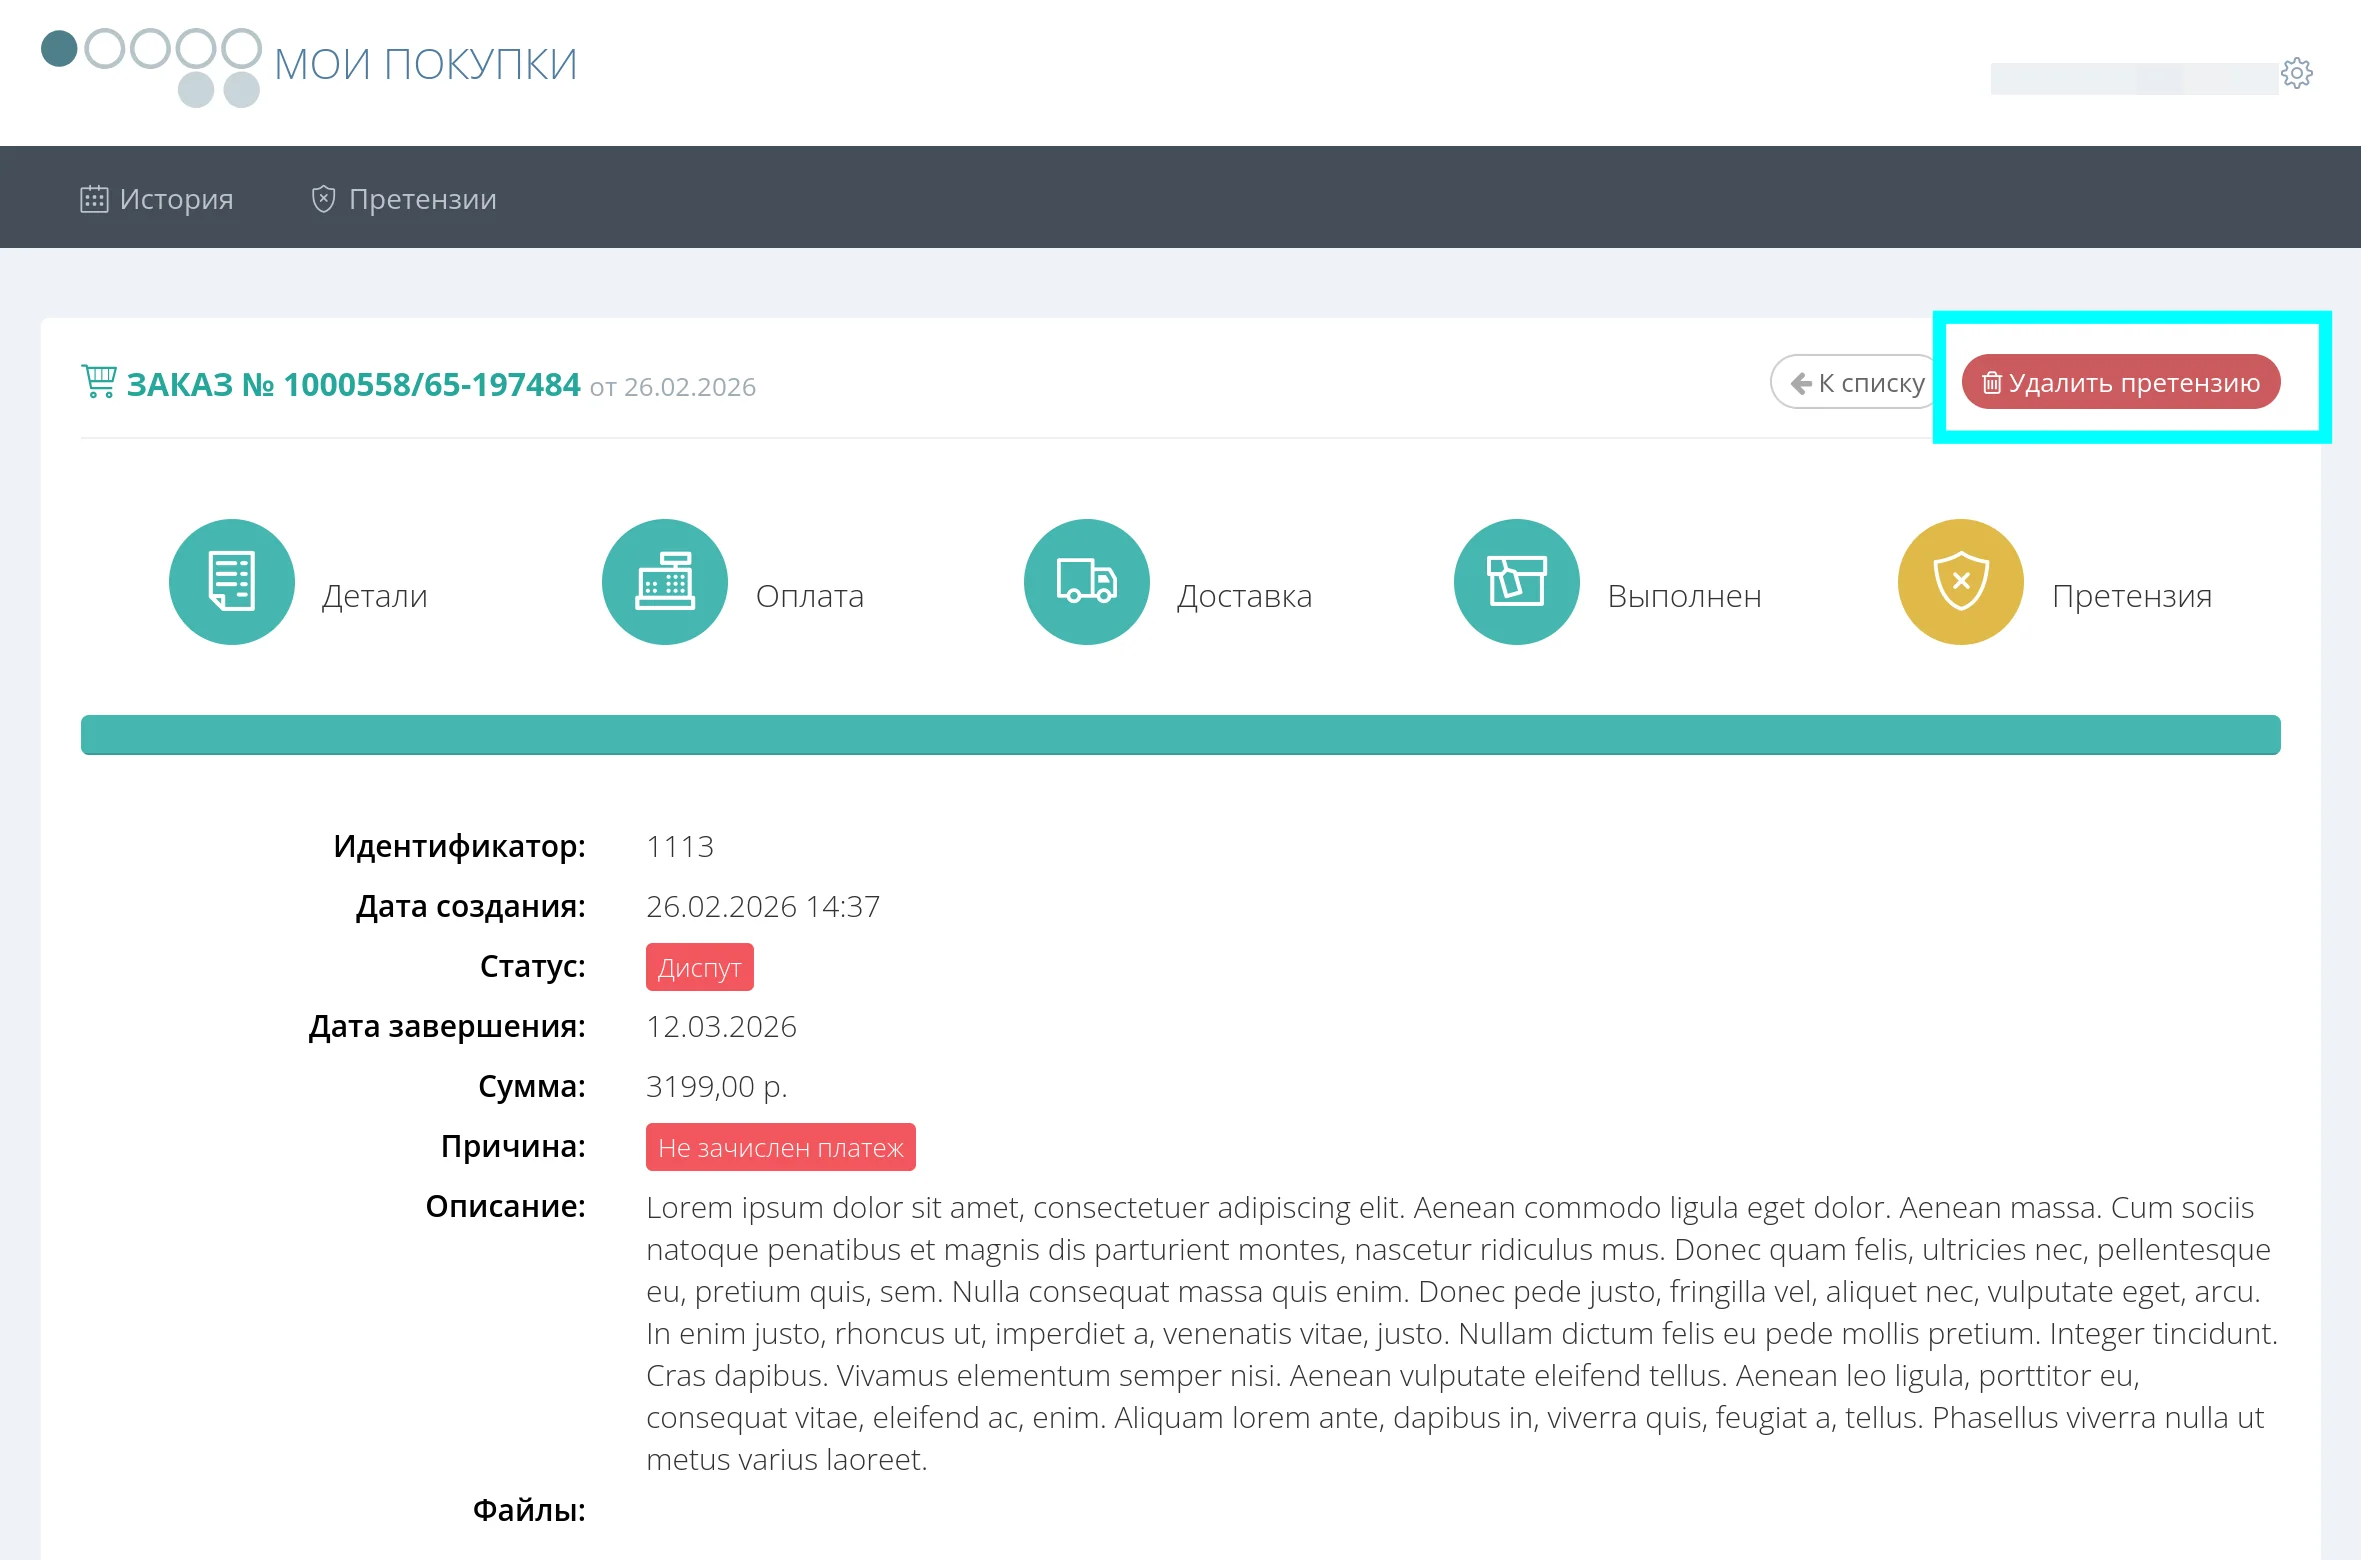Click the order number heading link

pyautogui.click(x=353, y=385)
